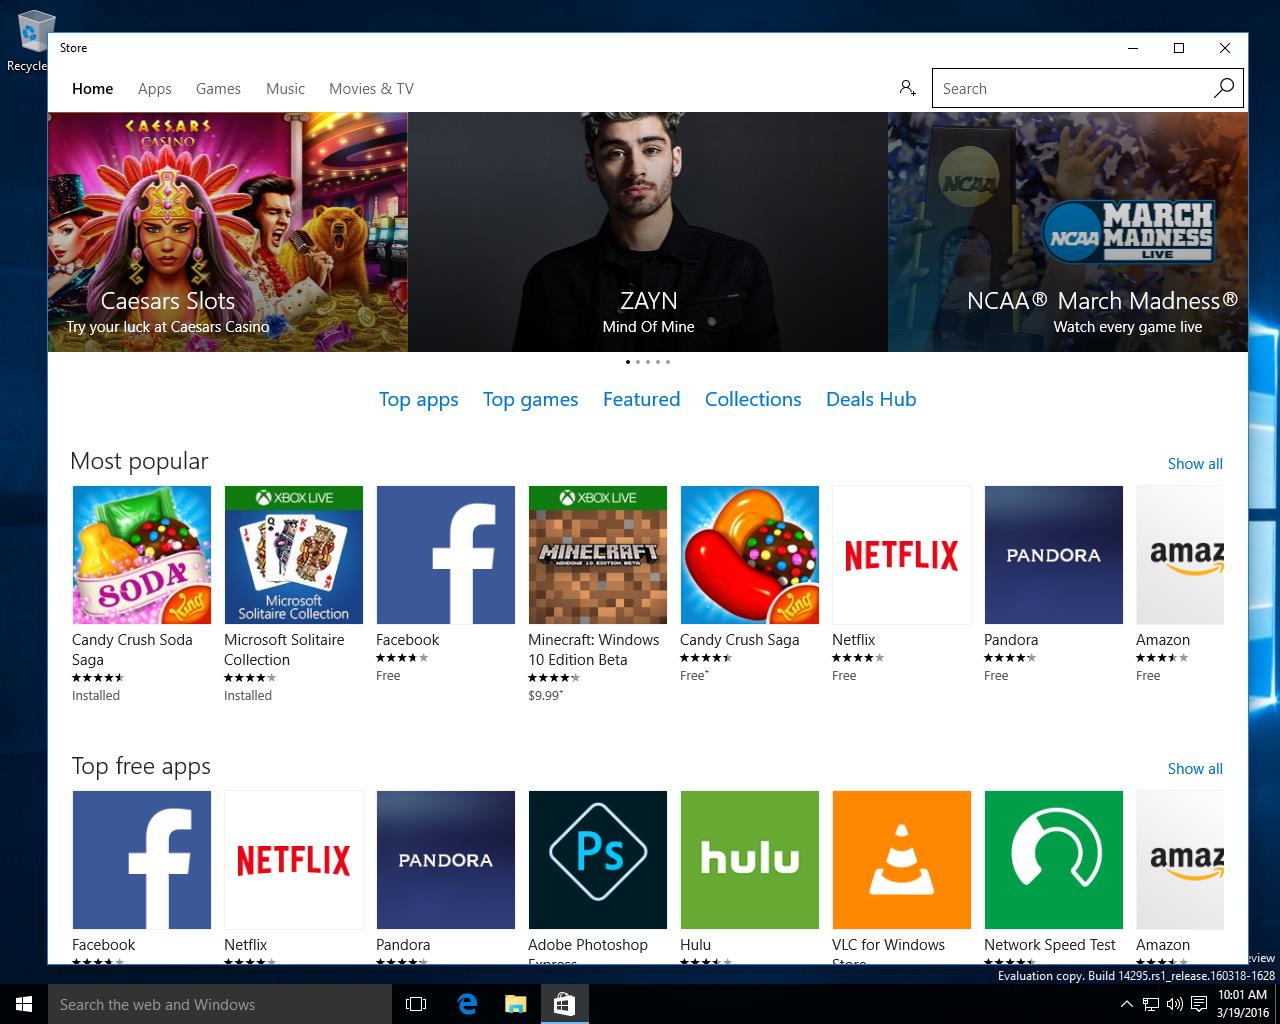Open File Explorer from taskbar
This screenshot has width=1280, height=1024.
pyautogui.click(x=515, y=1004)
